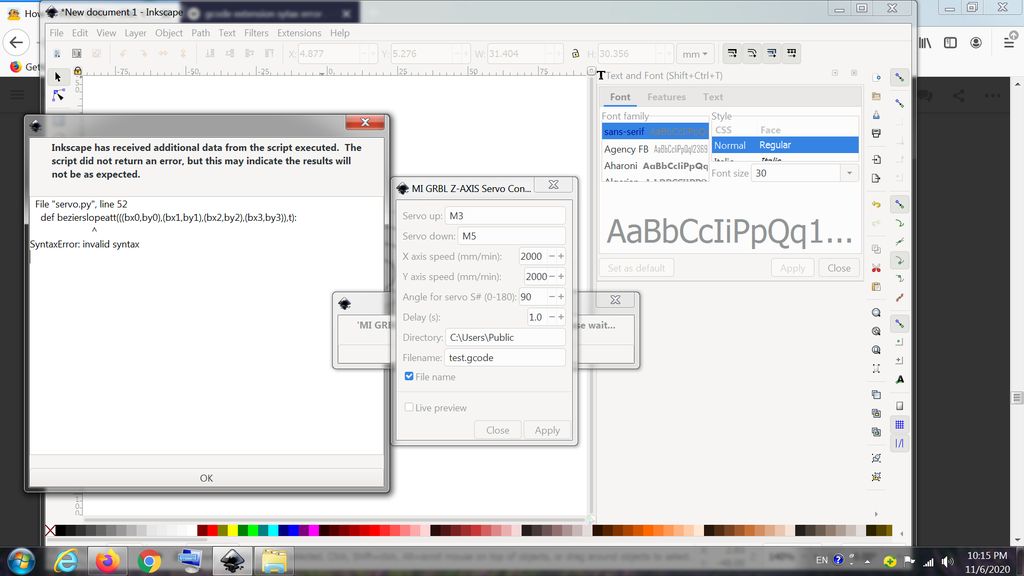Click the ruler guide lock icon
The height and width of the screenshot is (576, 1024).
point(78,71)
